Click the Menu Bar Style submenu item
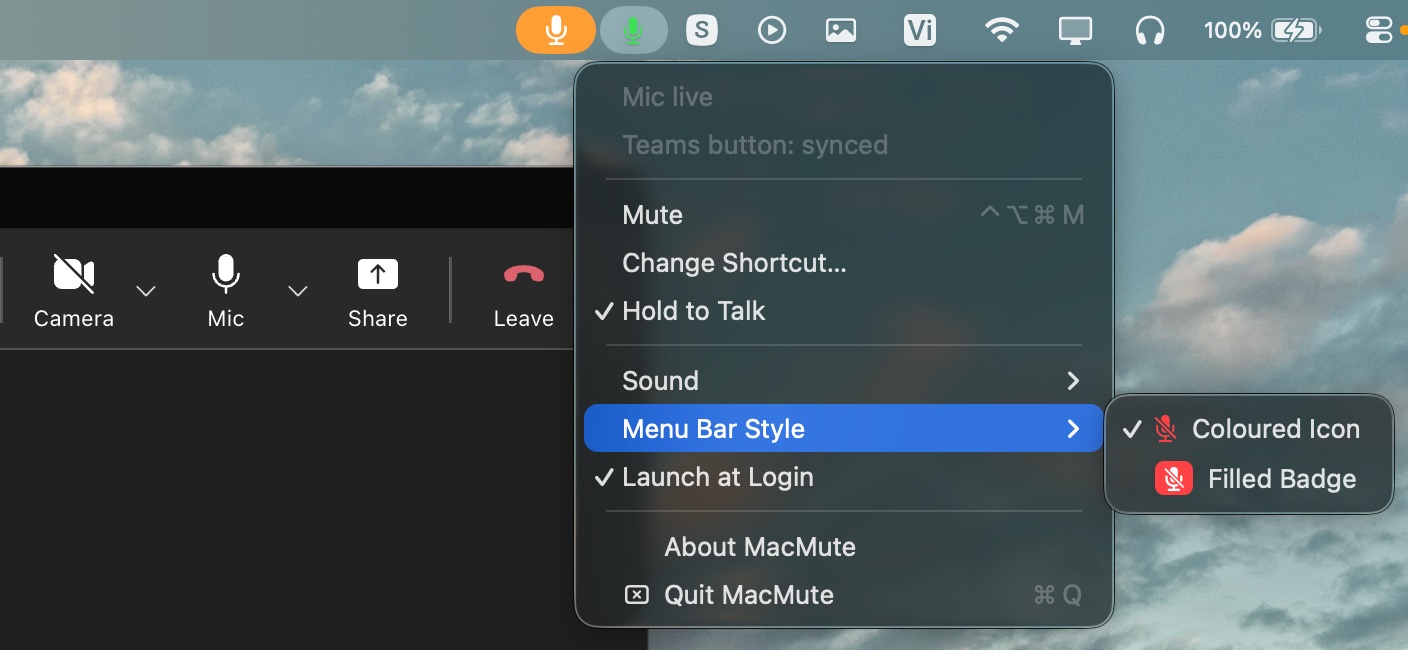Screen dimensions: 1408x650 coord(844,429)
